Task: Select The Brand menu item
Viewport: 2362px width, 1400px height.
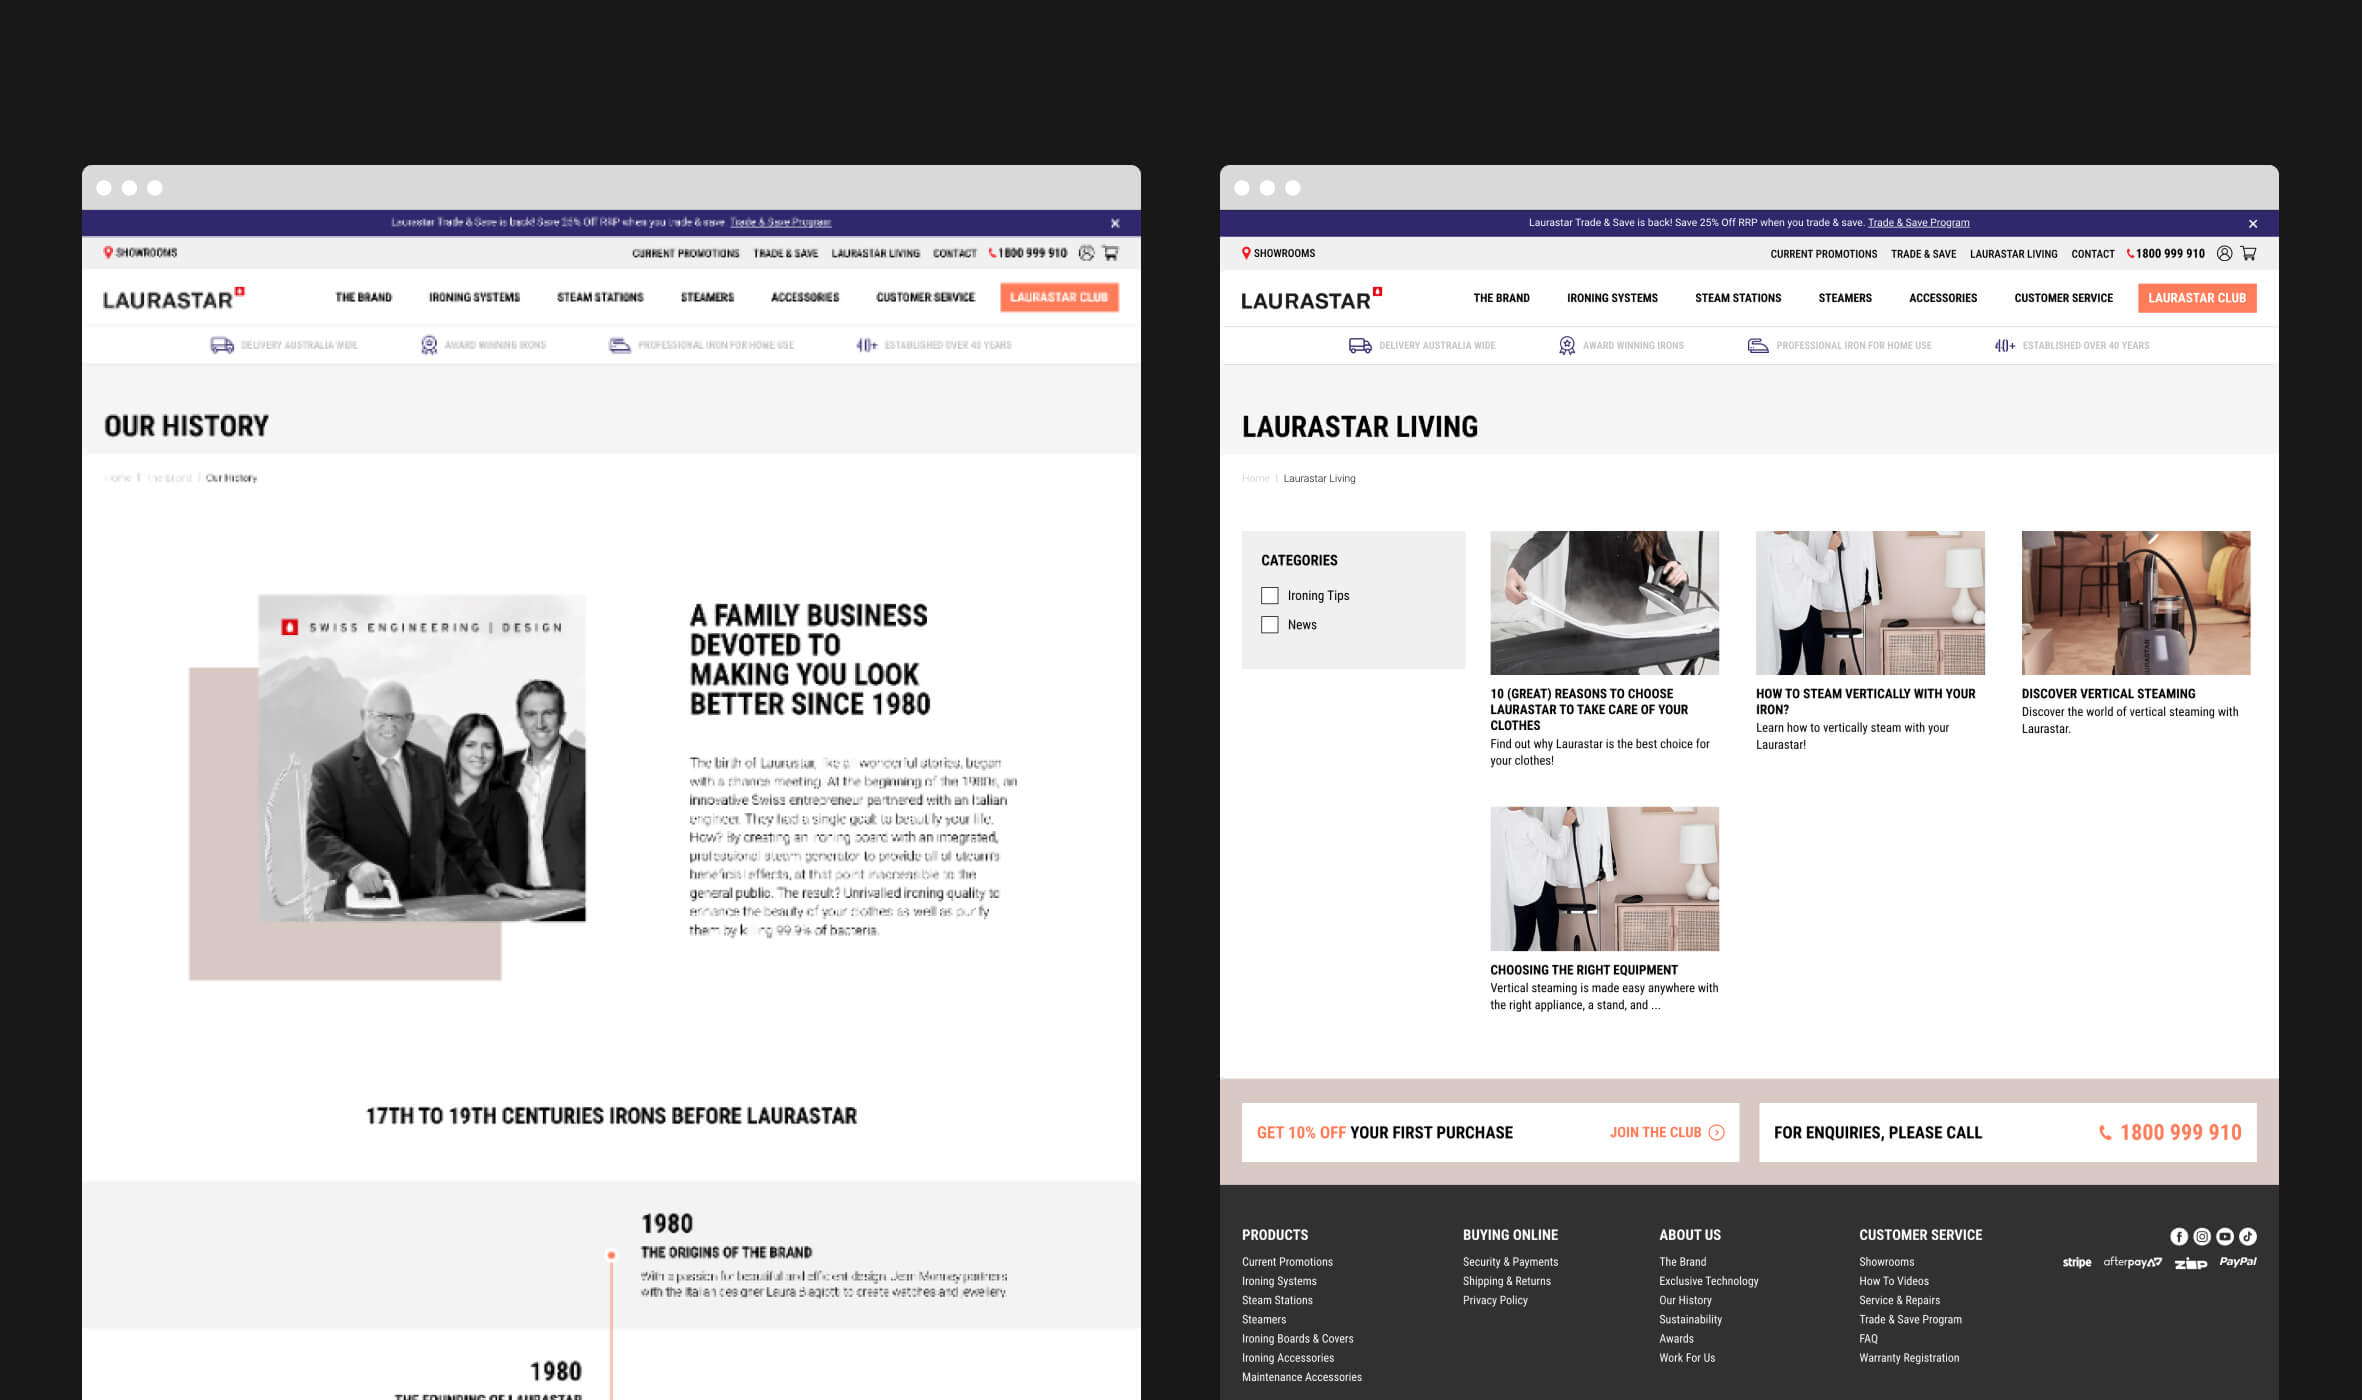Action: click(1501, 298)
